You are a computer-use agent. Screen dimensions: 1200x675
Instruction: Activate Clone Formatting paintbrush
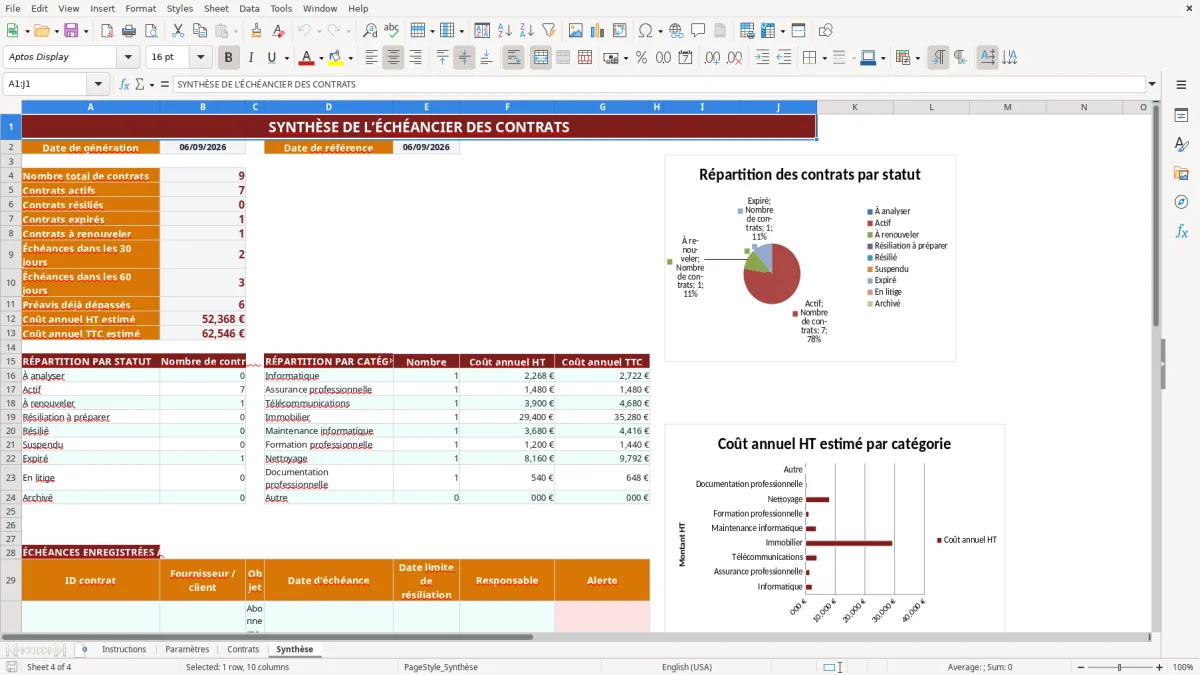257,31
